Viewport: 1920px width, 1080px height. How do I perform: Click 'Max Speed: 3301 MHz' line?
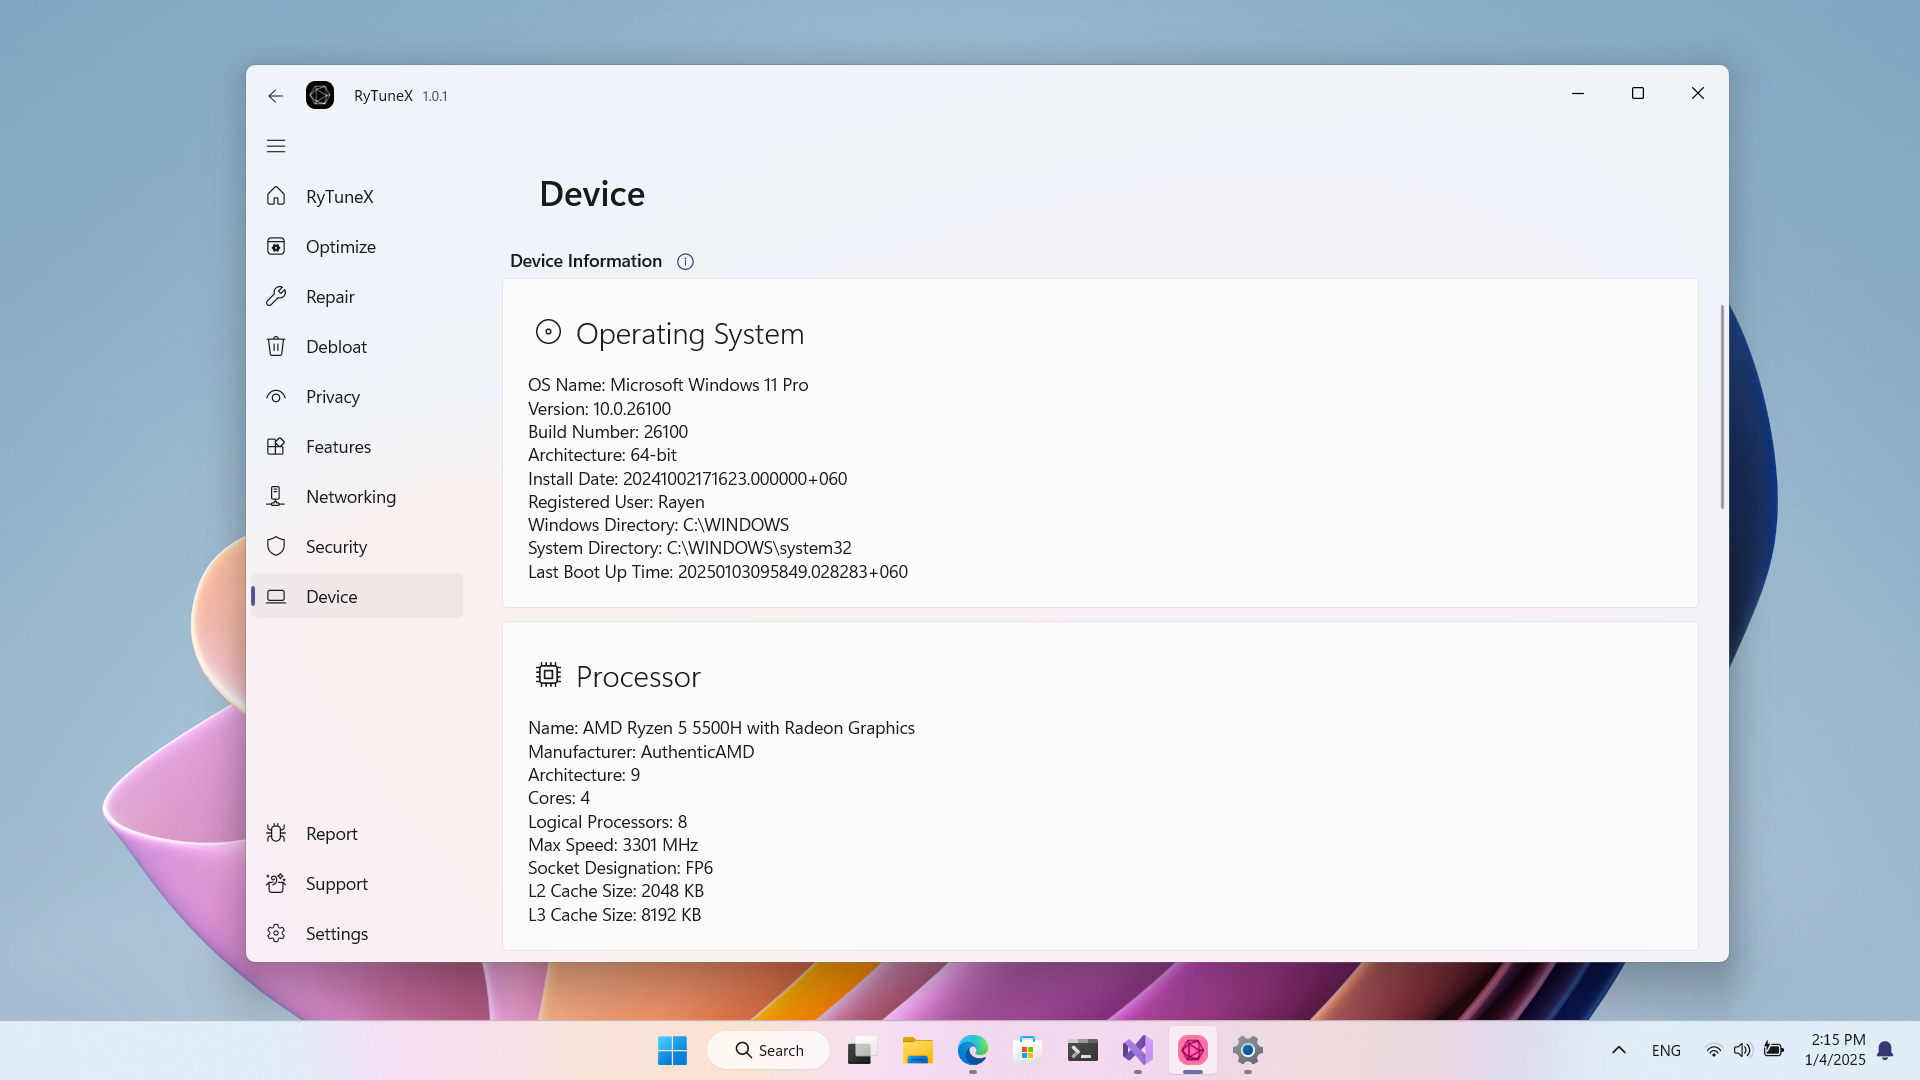click(x=613, y=845)
